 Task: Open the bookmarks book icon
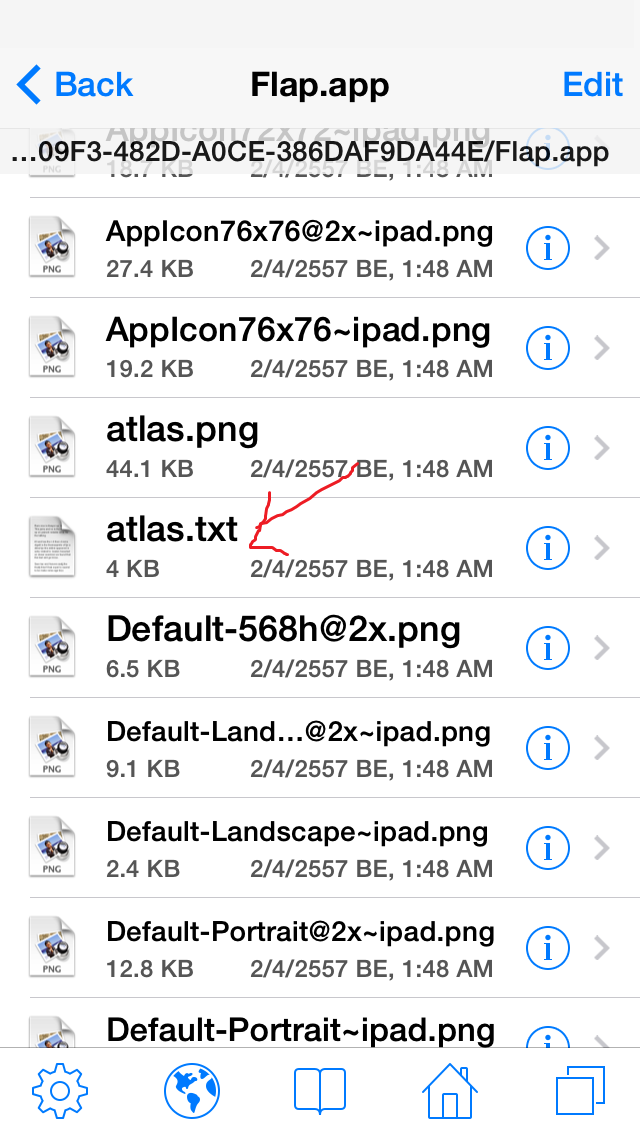tap(320, 1090)
